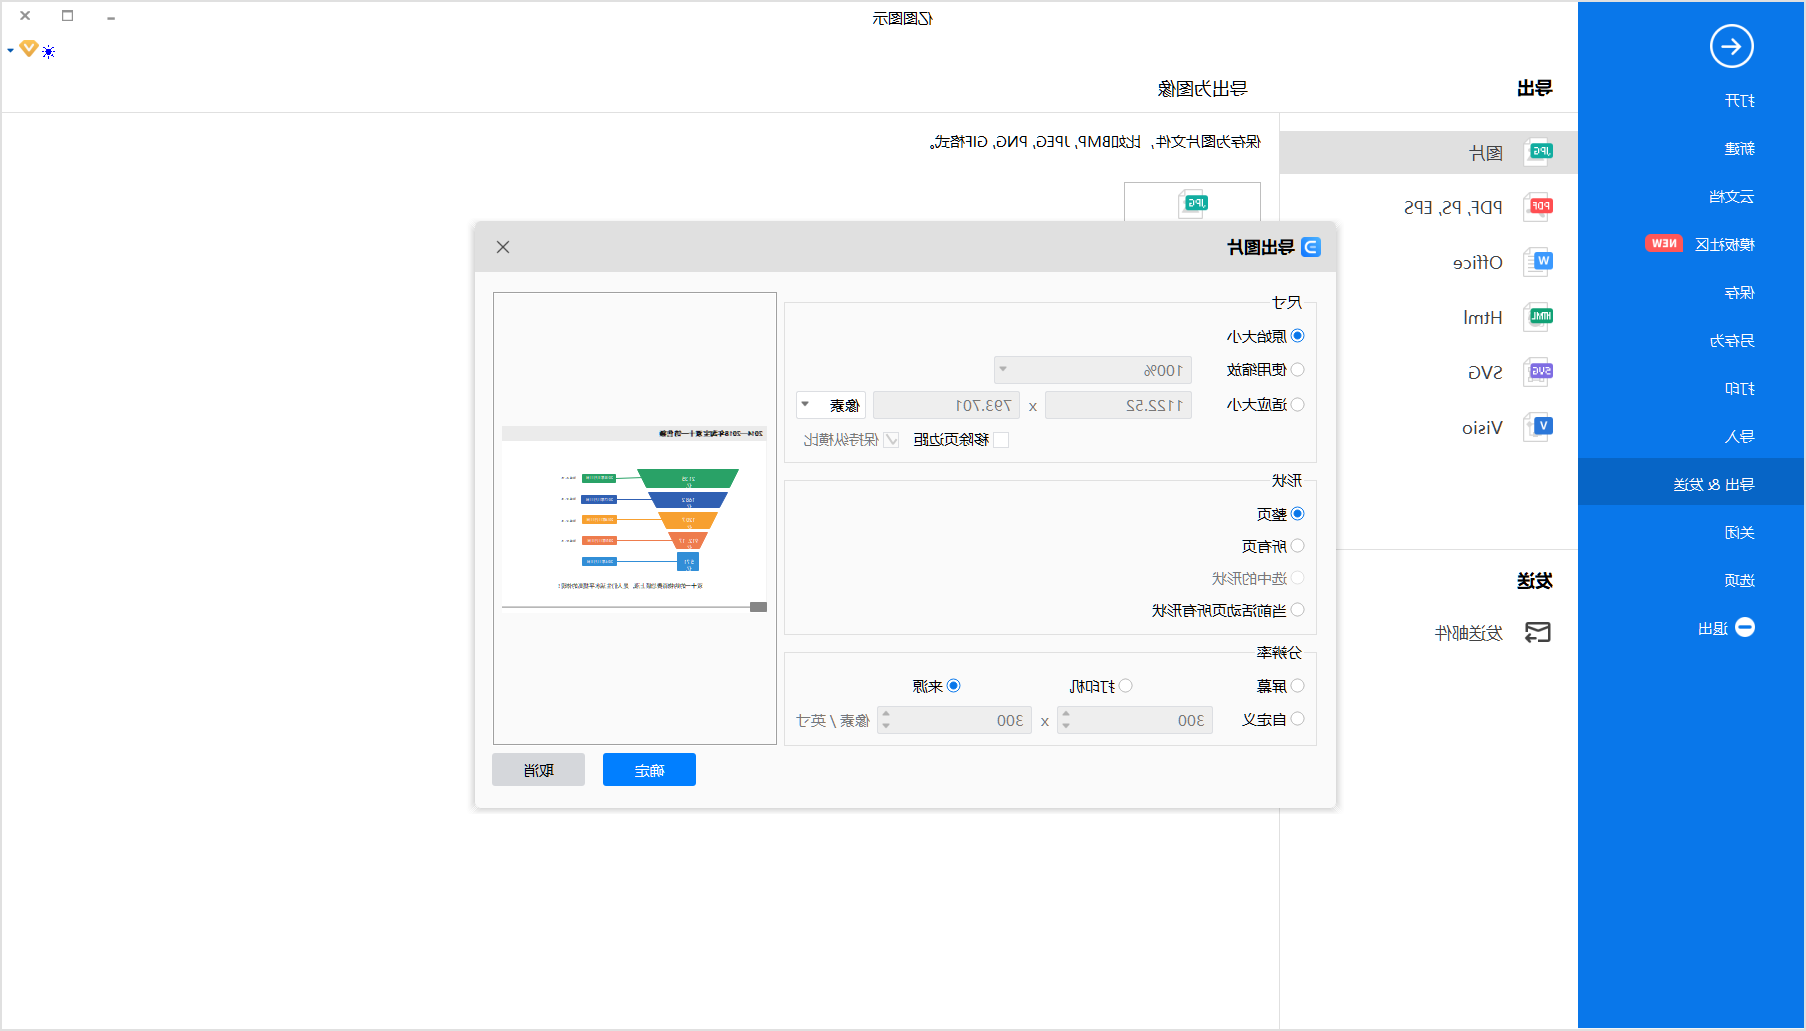Select the 原始大小 radio button

coord(1297,336)
